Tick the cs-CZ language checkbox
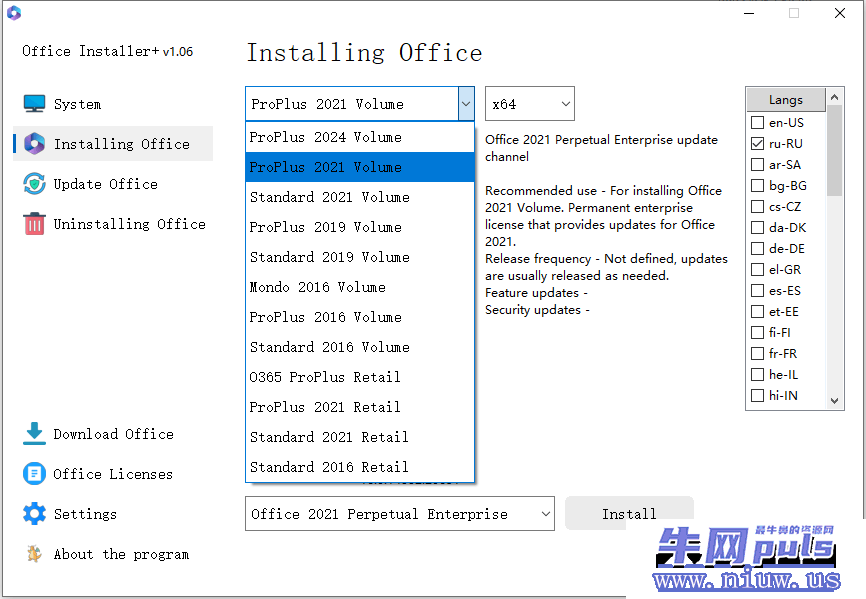 click(x=757, y=206)
